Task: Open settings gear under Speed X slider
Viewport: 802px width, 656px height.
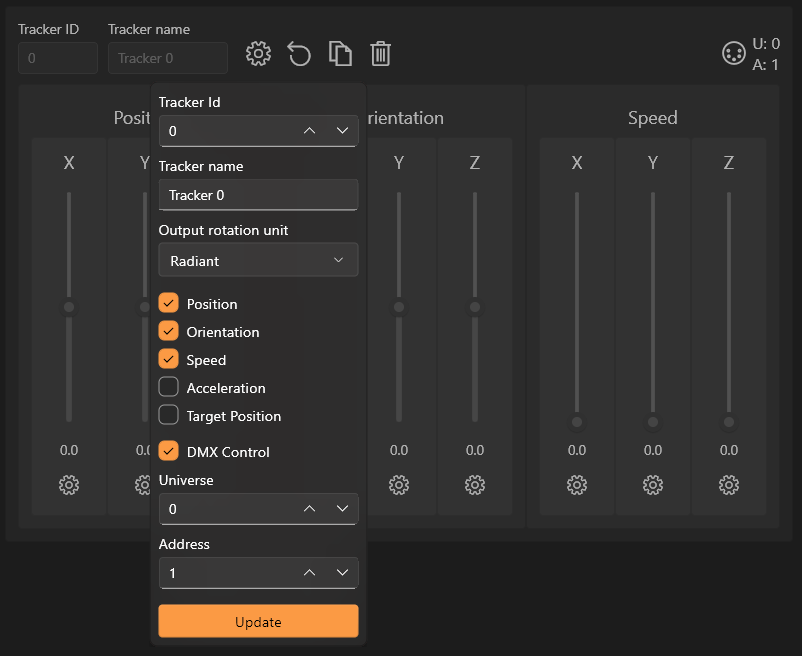Action: point(577,485)
